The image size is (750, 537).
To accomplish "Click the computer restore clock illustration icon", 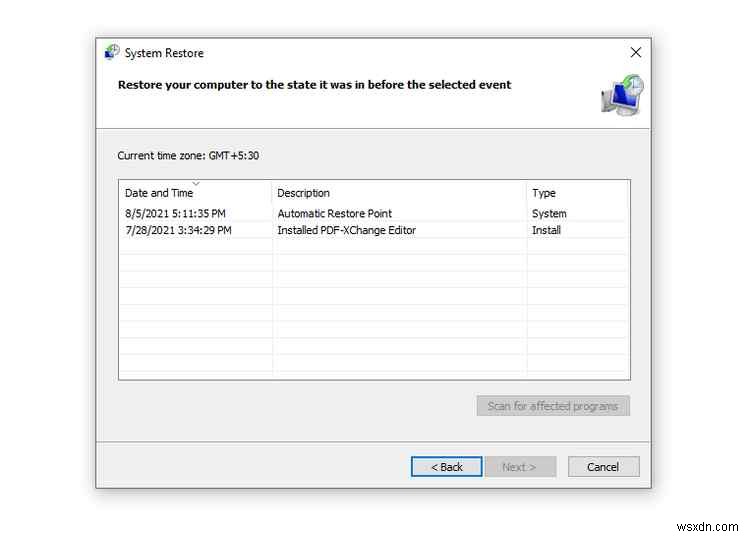I will click(622, 95).
